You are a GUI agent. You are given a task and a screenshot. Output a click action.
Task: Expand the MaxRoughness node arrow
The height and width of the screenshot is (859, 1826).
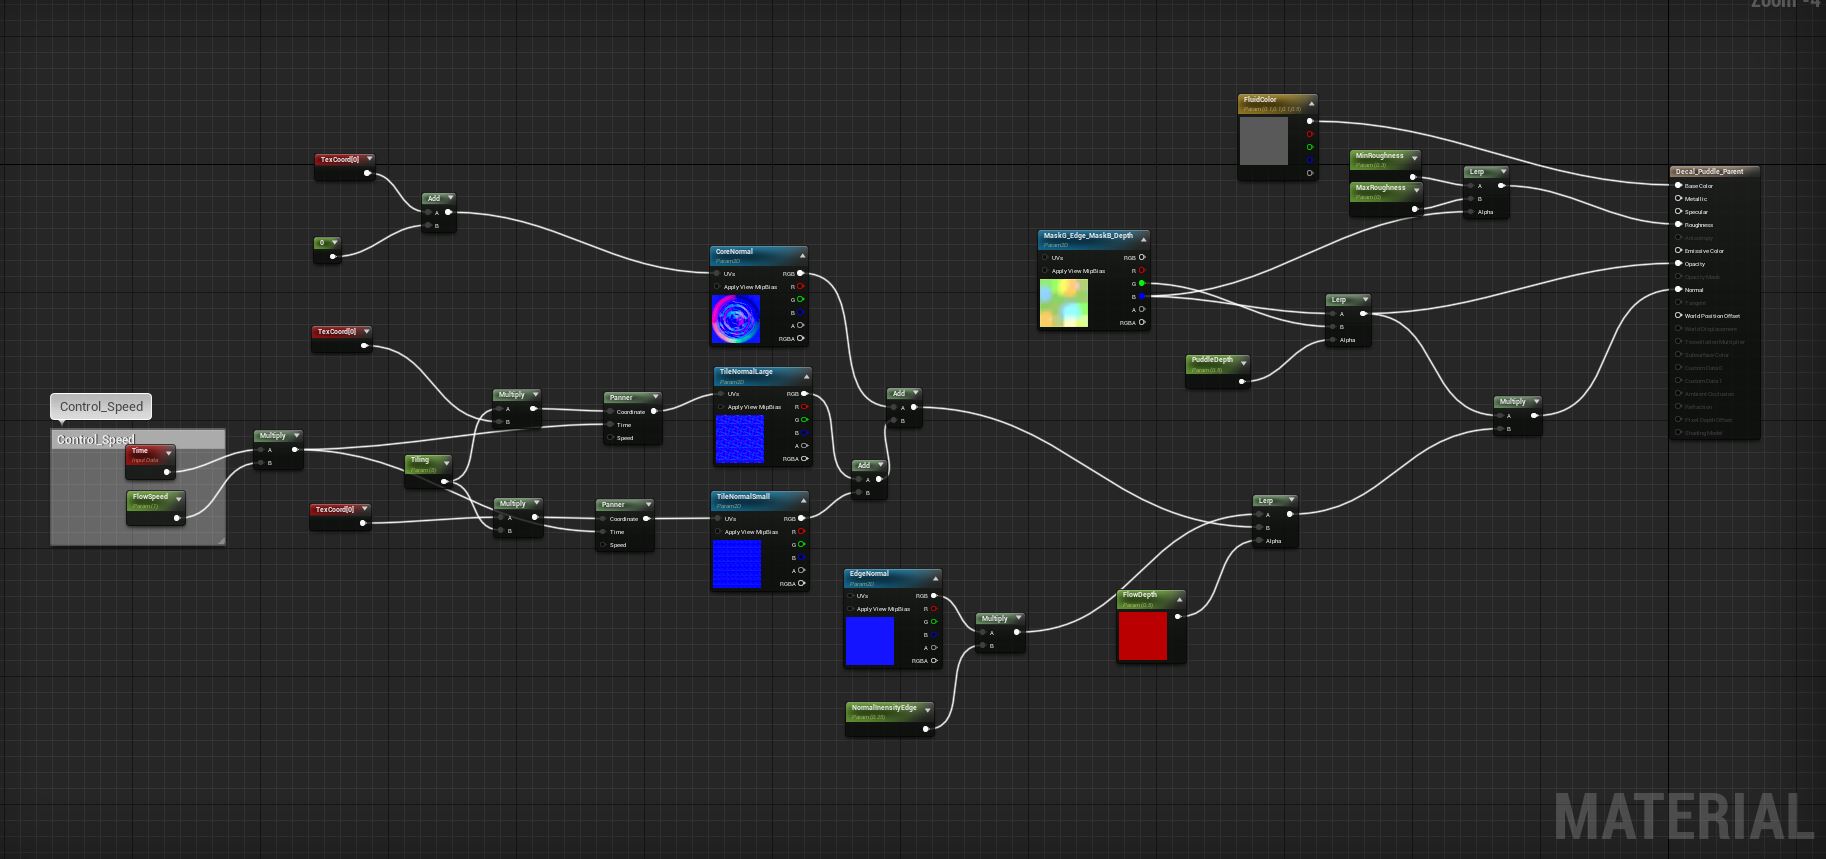pyautogui.click(x=1416, y=190)
